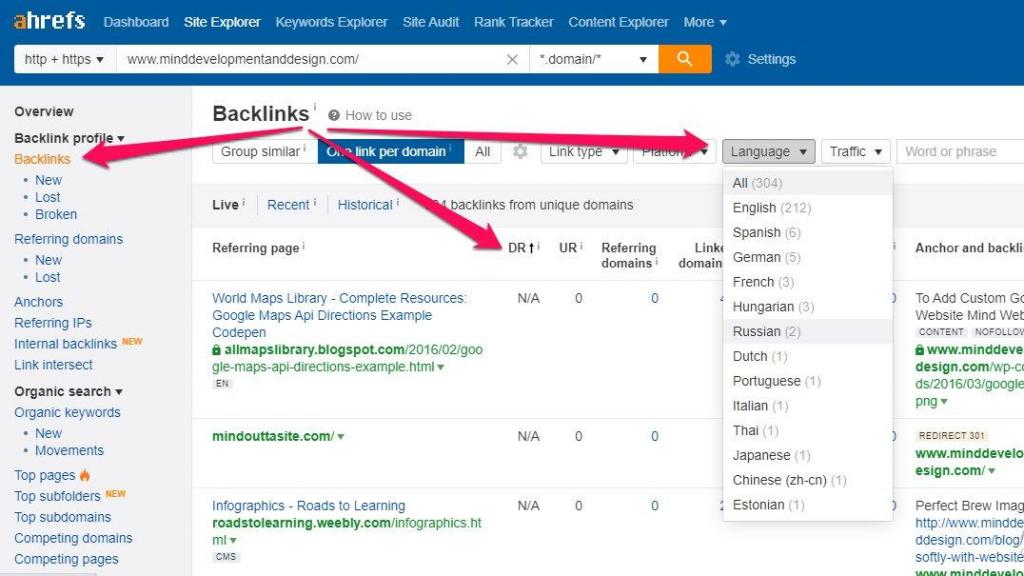
Task: Open Broken backlinks in the sidebar
Action: (56, 214)
